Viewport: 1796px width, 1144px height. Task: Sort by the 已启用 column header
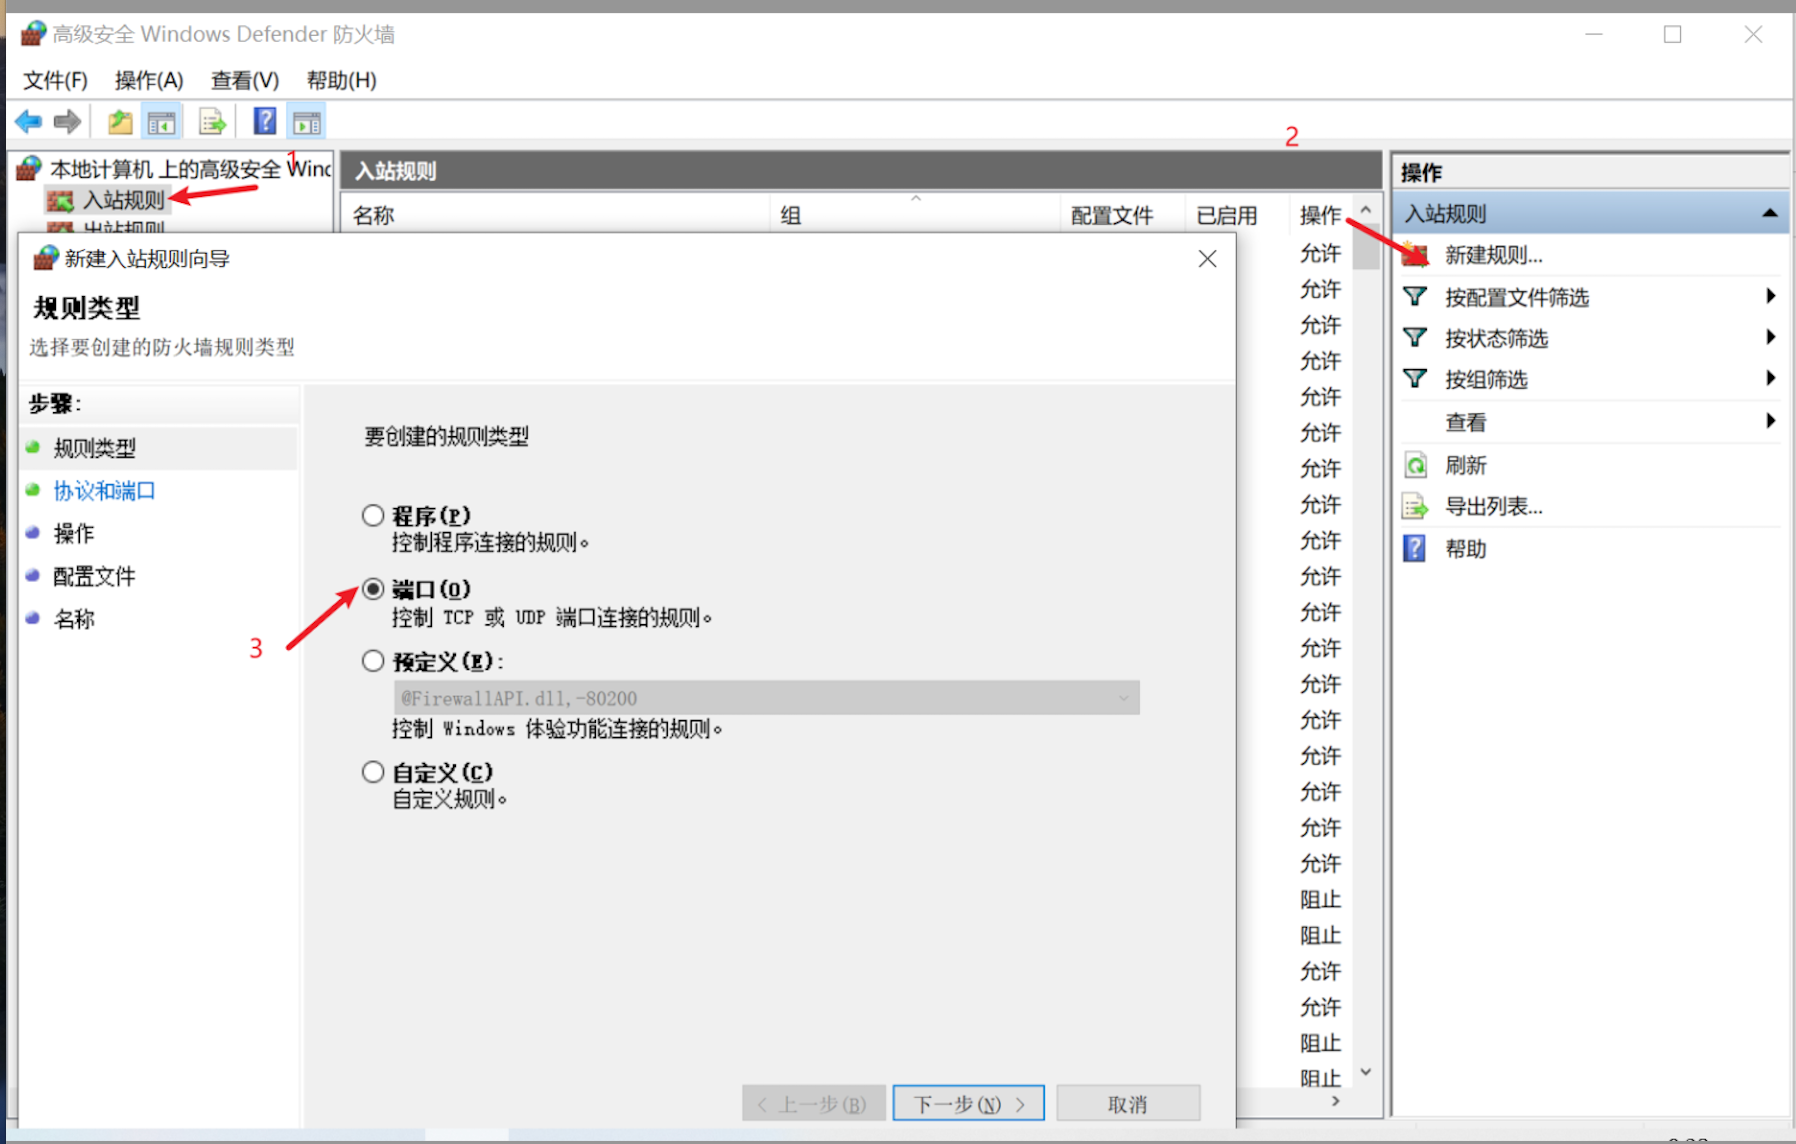1237,215
